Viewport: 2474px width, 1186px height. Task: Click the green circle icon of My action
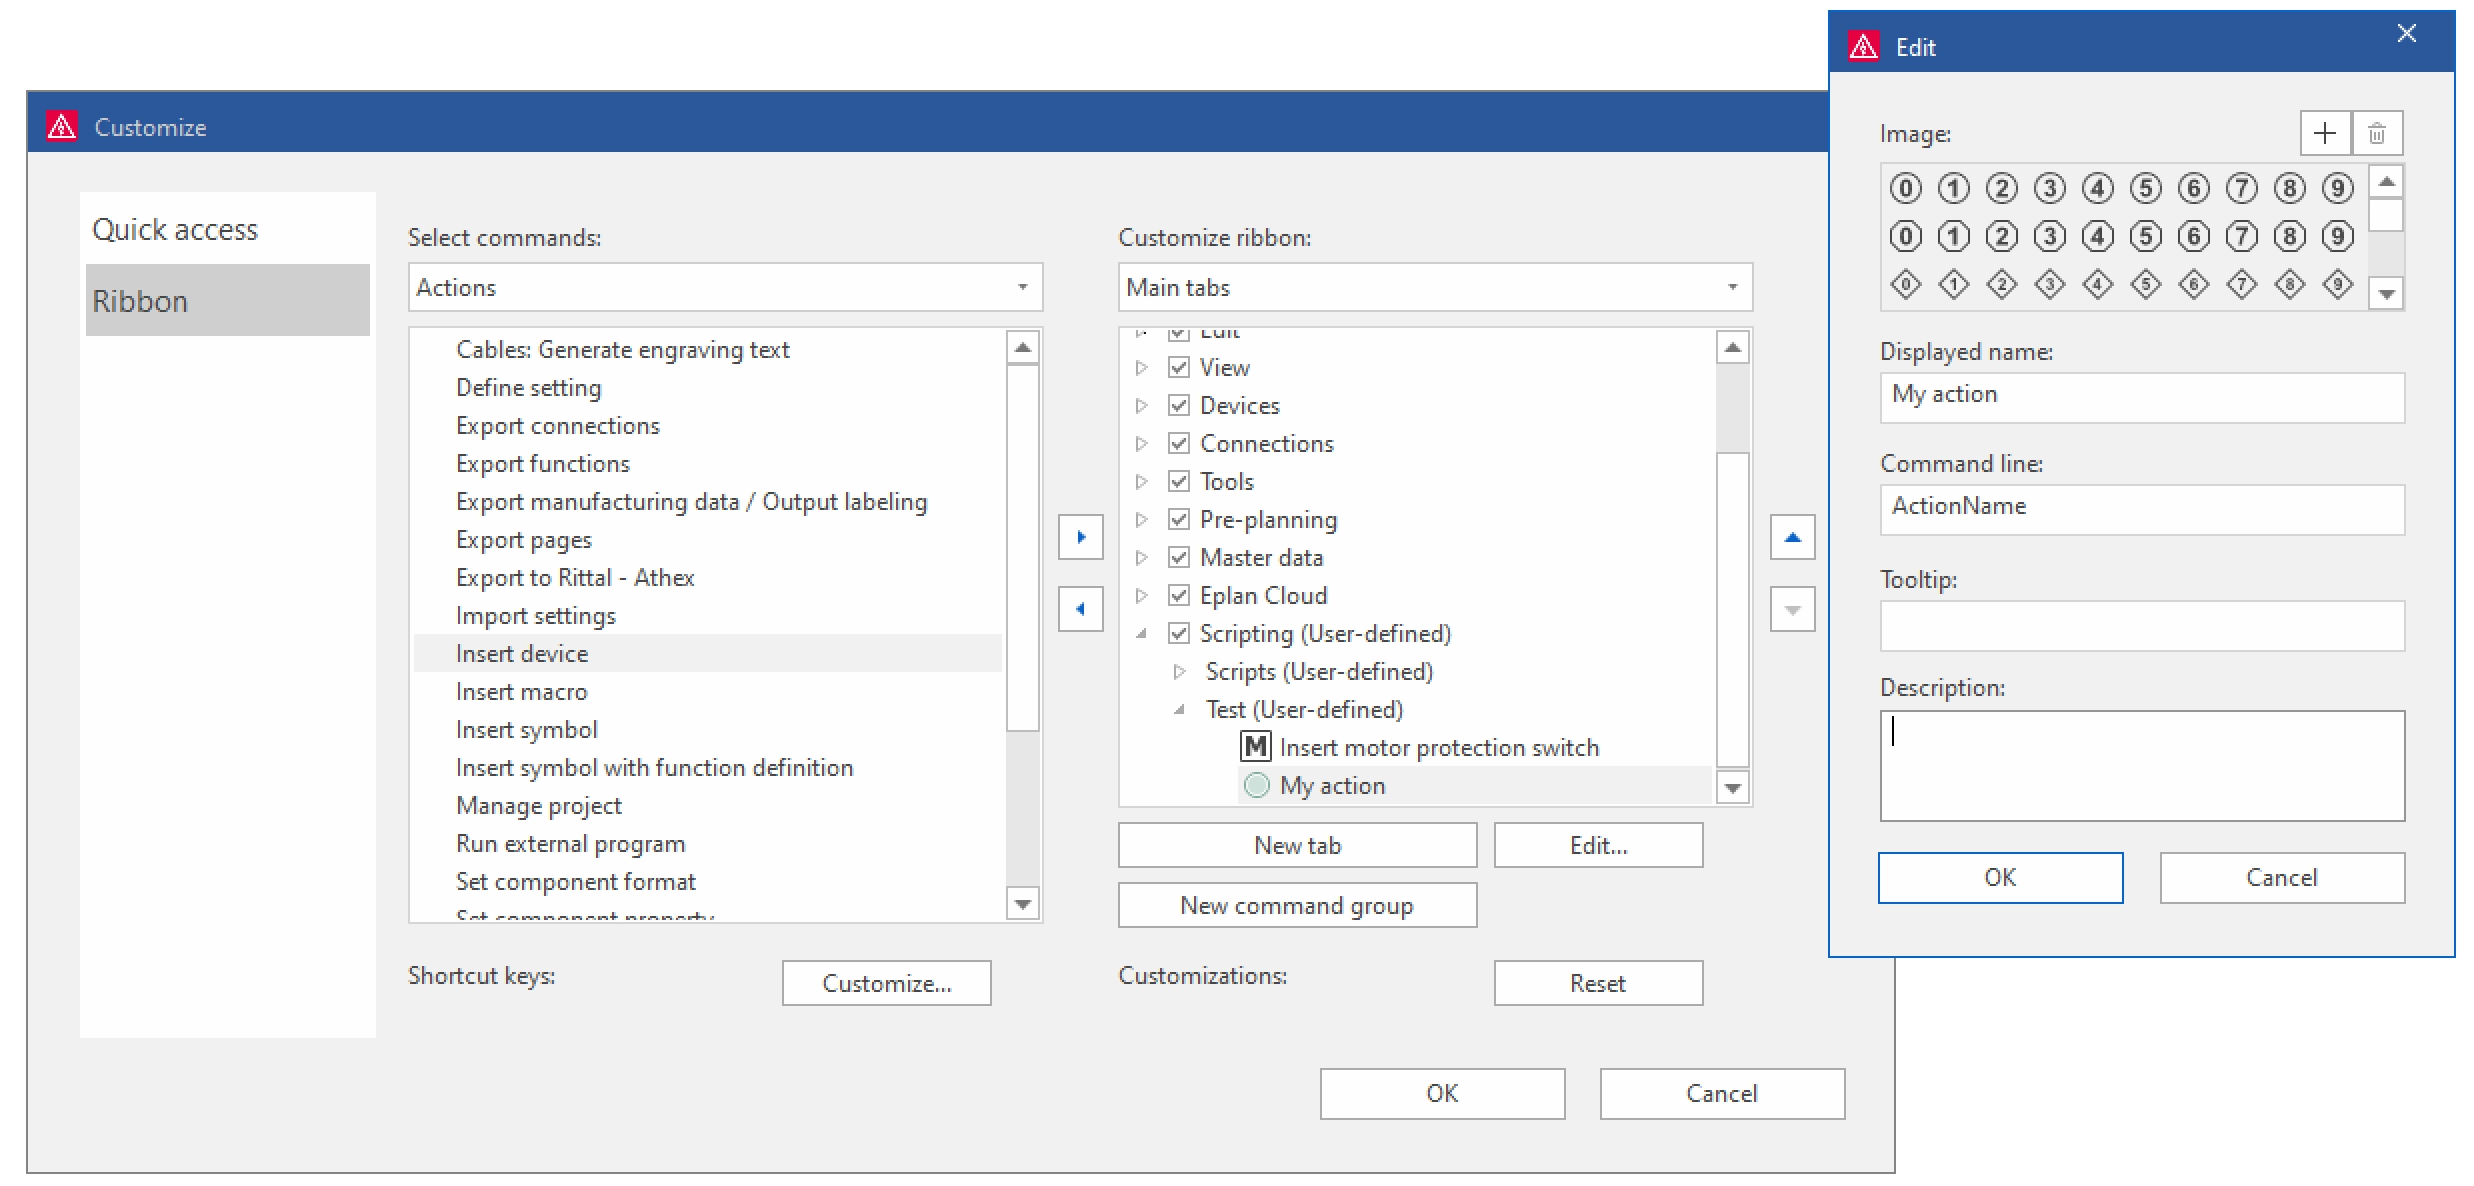[1257, 785]
